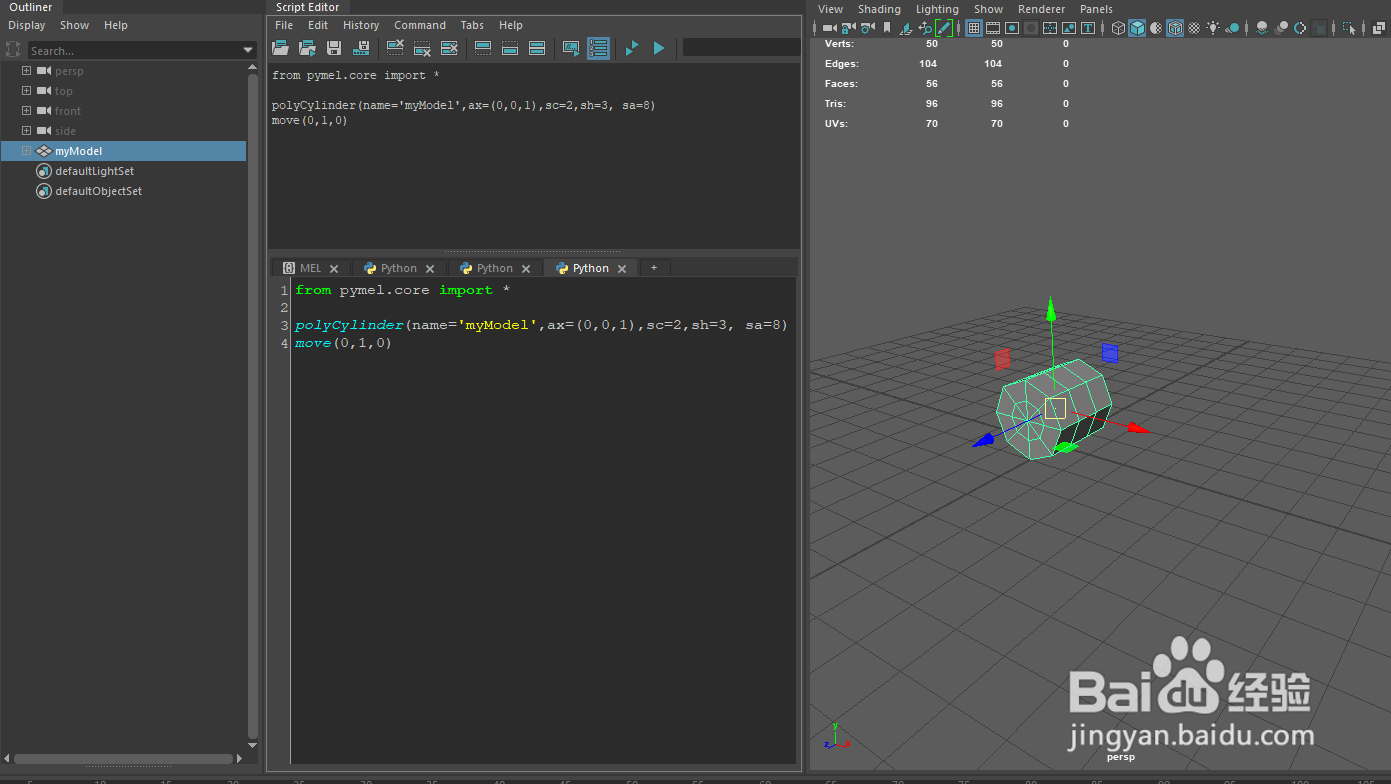1391x784 pixels.
Task: Toggle the viewport Grid display
Action: point(974,28)
